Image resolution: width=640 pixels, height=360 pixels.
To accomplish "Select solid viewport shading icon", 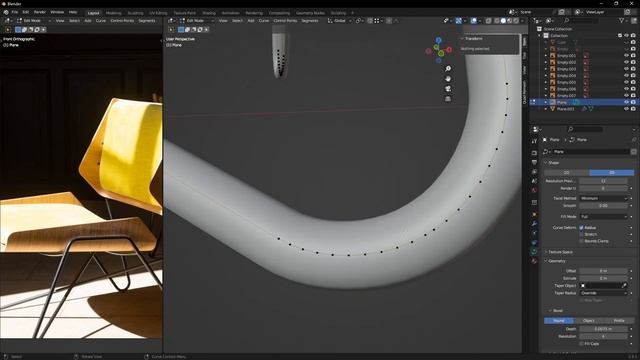I will (x=503, y=20).
